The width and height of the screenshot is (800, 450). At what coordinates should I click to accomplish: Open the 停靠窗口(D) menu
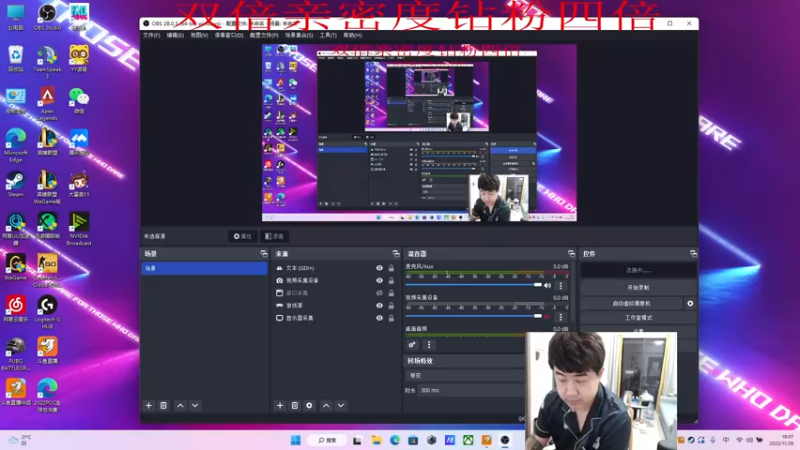229,35
